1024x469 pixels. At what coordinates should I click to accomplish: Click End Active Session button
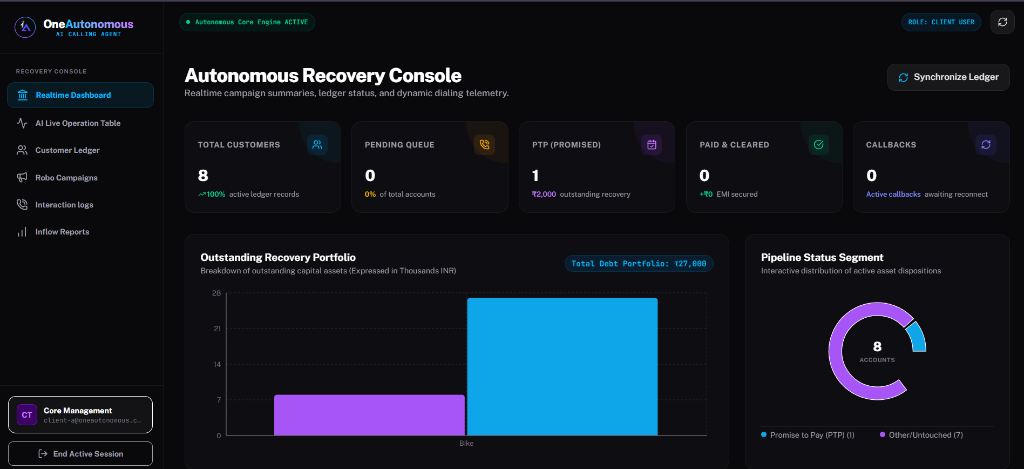click(80, 453)
